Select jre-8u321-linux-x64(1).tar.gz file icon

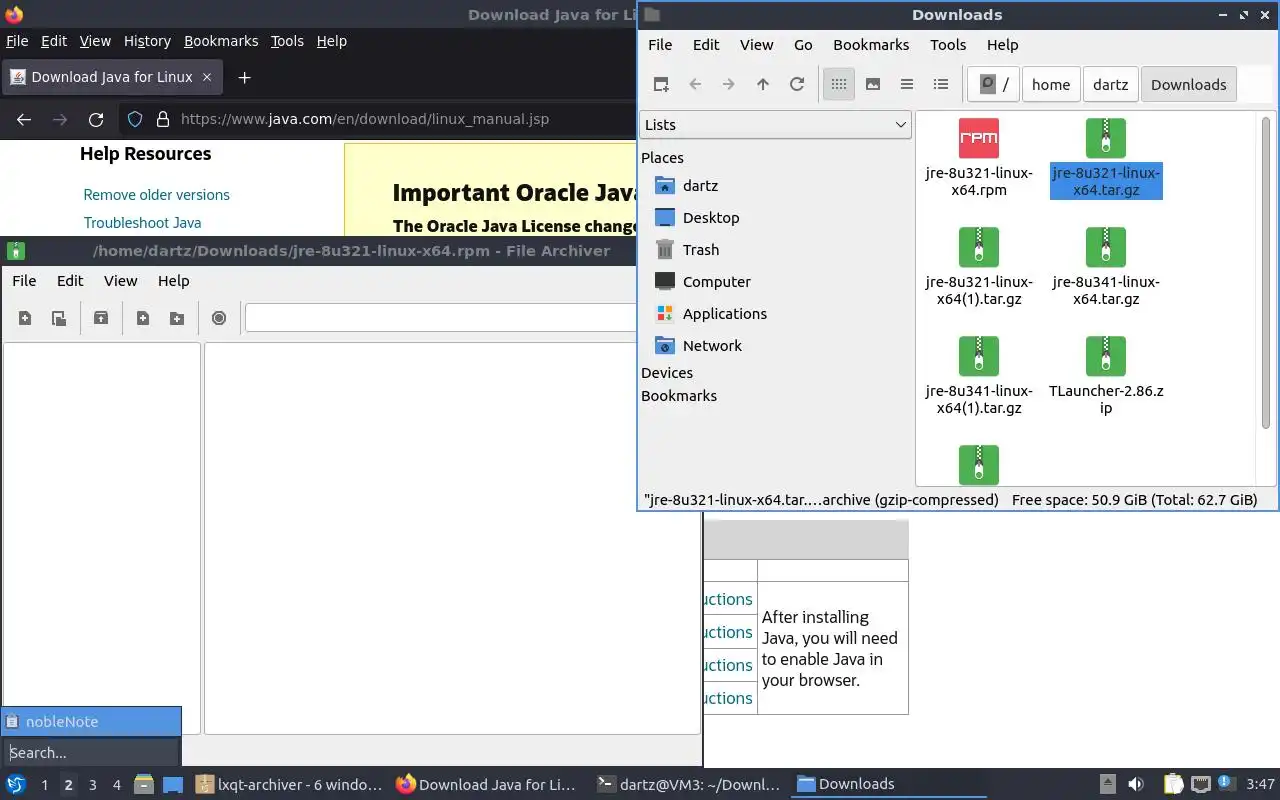click(x=979, y=247)
